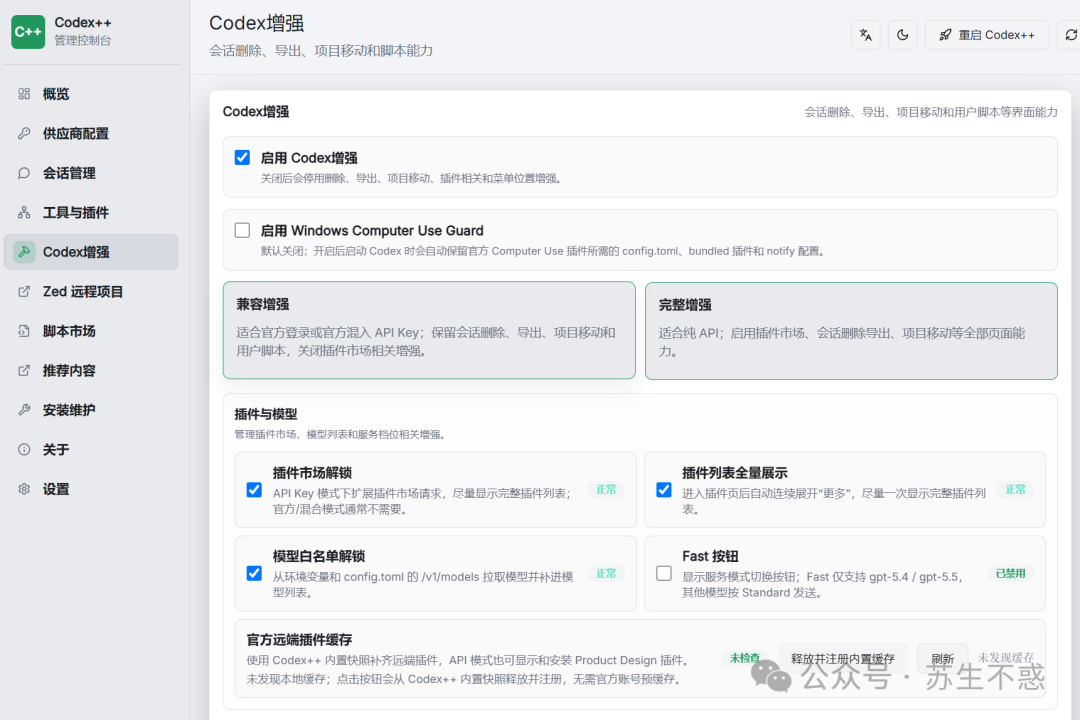Click the network icon beside 工具与插件
The height and width of the screenshot is (720, 1080).
(24, 212)
